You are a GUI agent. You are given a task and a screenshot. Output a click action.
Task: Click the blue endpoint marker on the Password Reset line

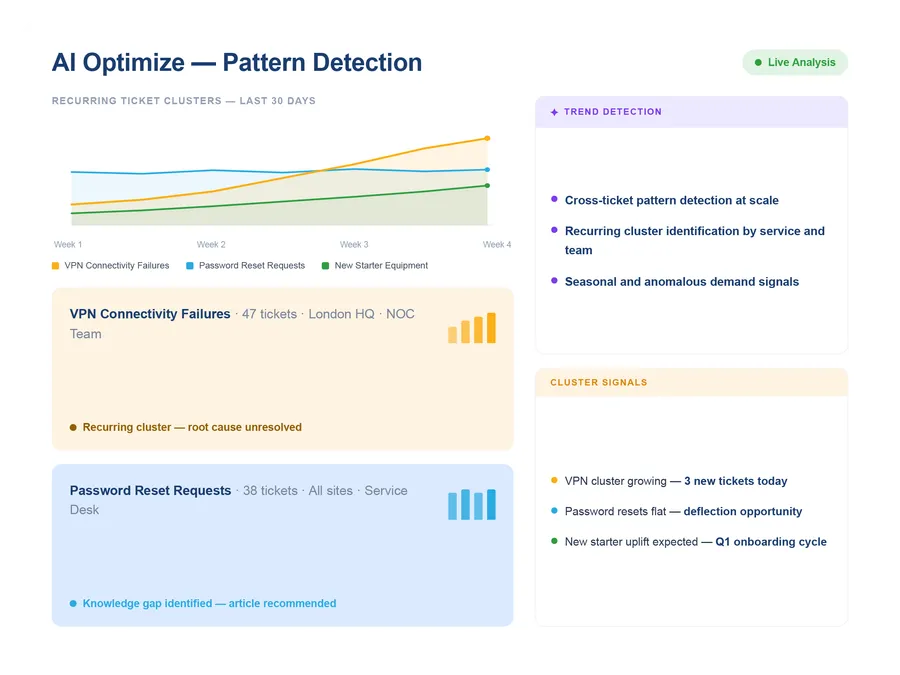487,169
